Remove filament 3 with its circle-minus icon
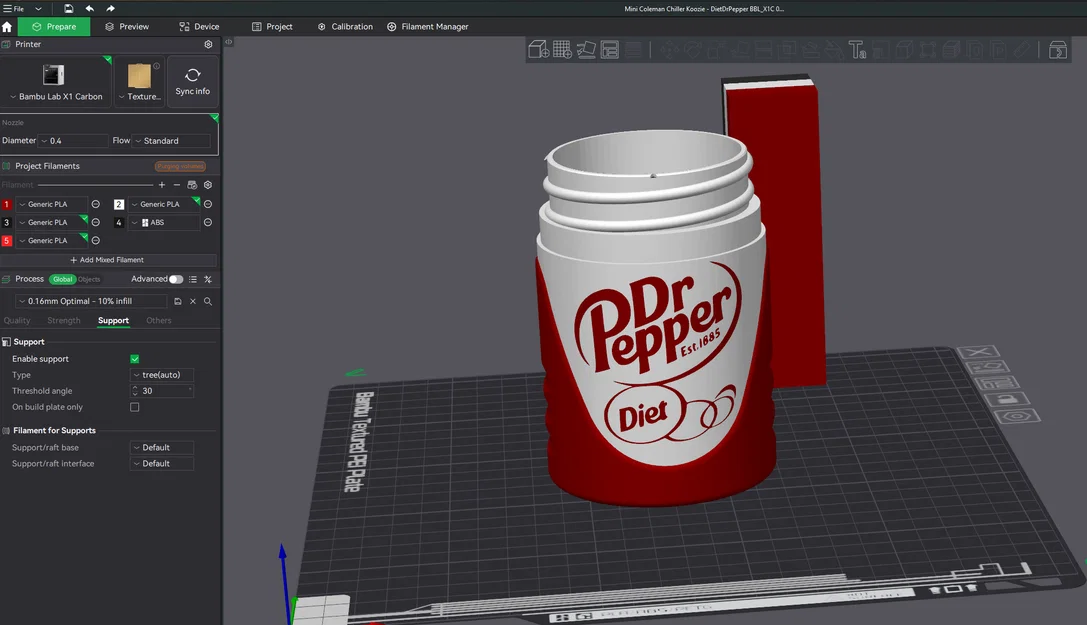 96,222
